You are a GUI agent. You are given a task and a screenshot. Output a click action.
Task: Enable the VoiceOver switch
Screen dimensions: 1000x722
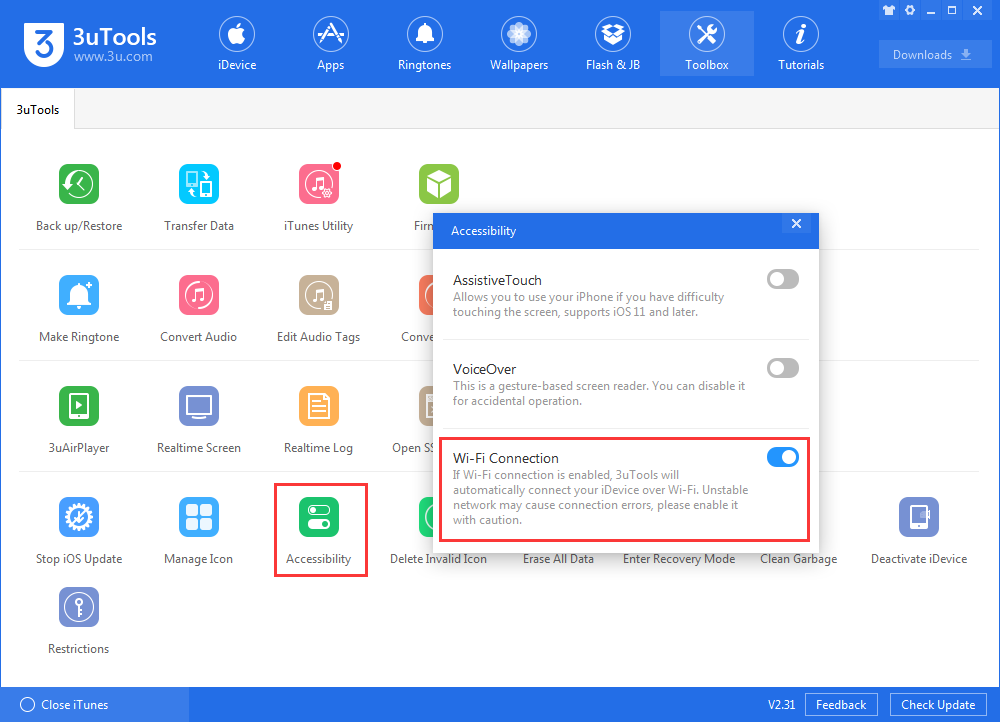783,368
